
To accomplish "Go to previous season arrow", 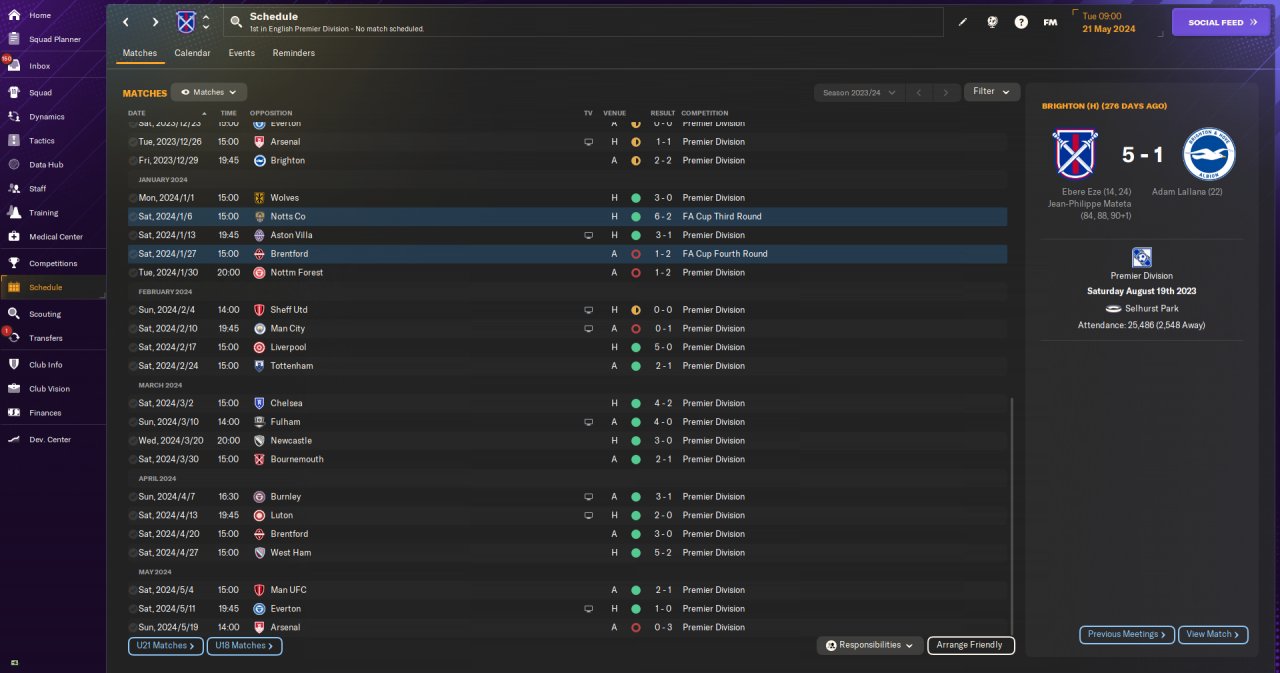I will (919, 92).
